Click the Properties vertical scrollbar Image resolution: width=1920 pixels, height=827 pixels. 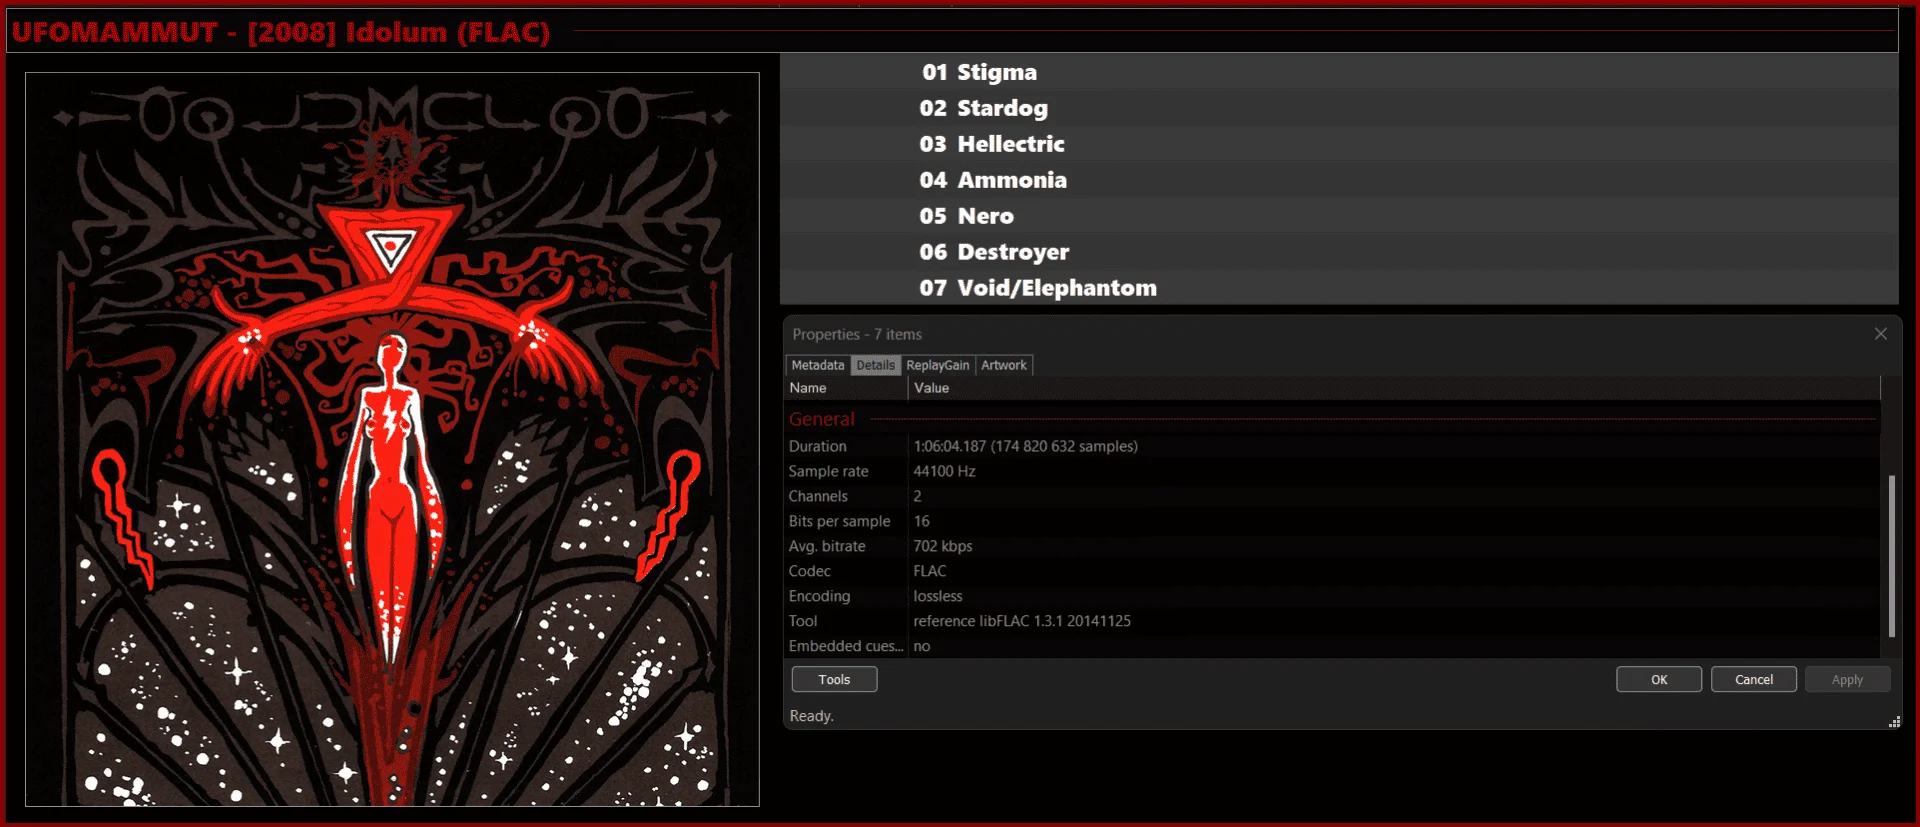[x=1891, y=556]
